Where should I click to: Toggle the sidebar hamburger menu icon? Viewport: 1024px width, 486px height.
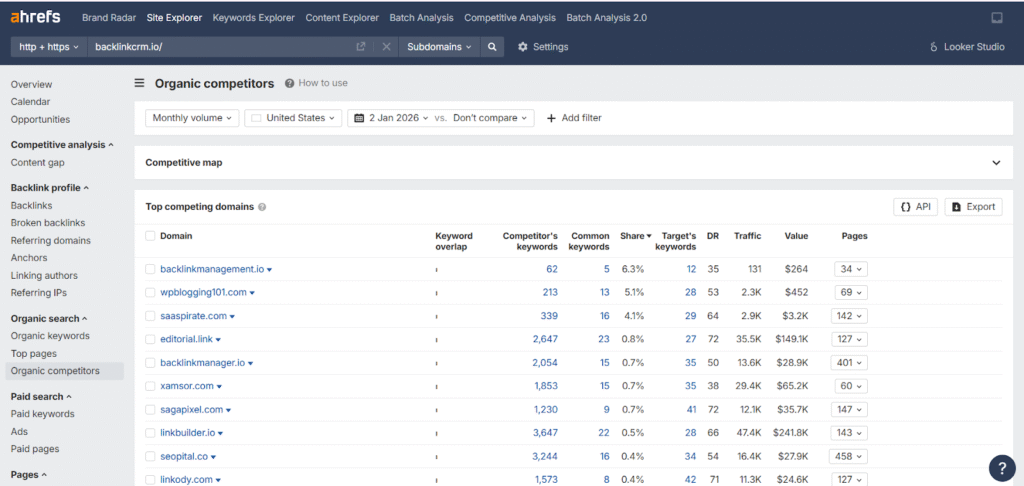point(140,84)
